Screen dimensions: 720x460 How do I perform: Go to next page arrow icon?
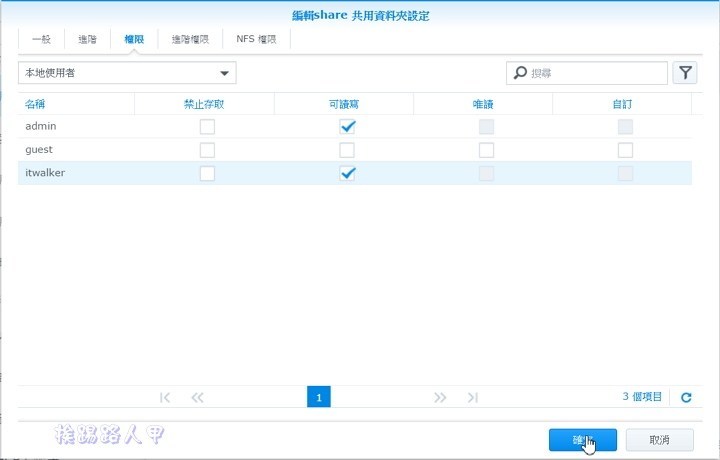click(x=440, y=397)
